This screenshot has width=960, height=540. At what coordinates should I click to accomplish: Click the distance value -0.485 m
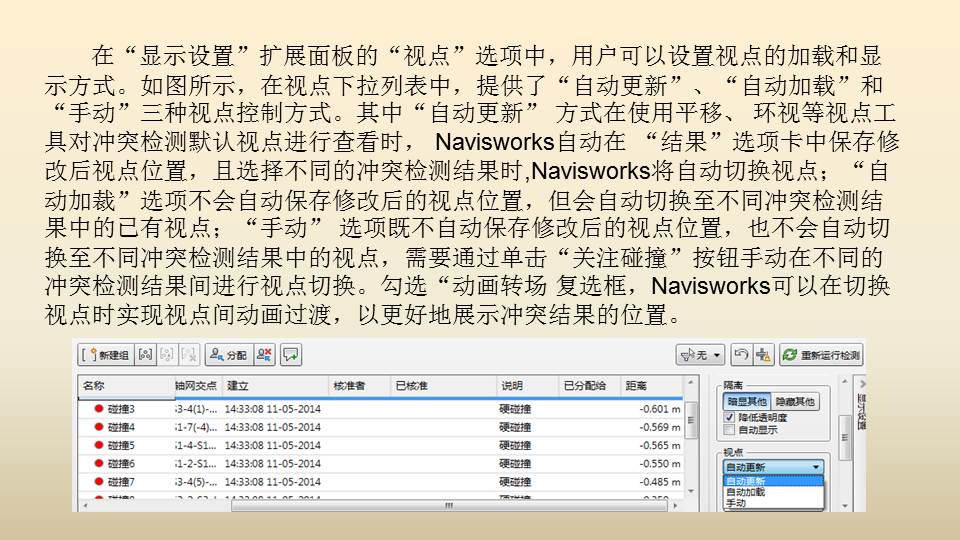tap(660, 482)
